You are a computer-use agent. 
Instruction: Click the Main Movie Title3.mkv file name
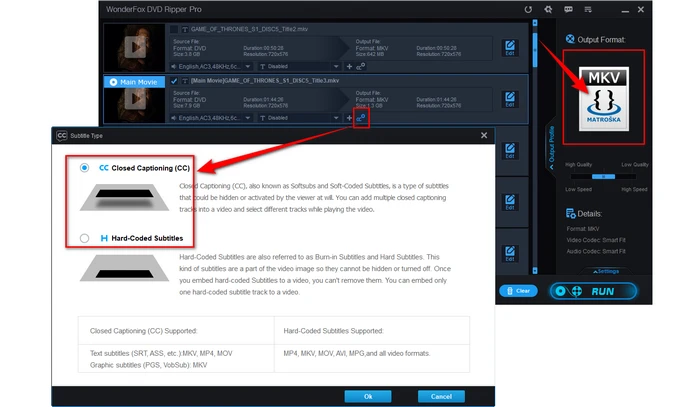265,81
